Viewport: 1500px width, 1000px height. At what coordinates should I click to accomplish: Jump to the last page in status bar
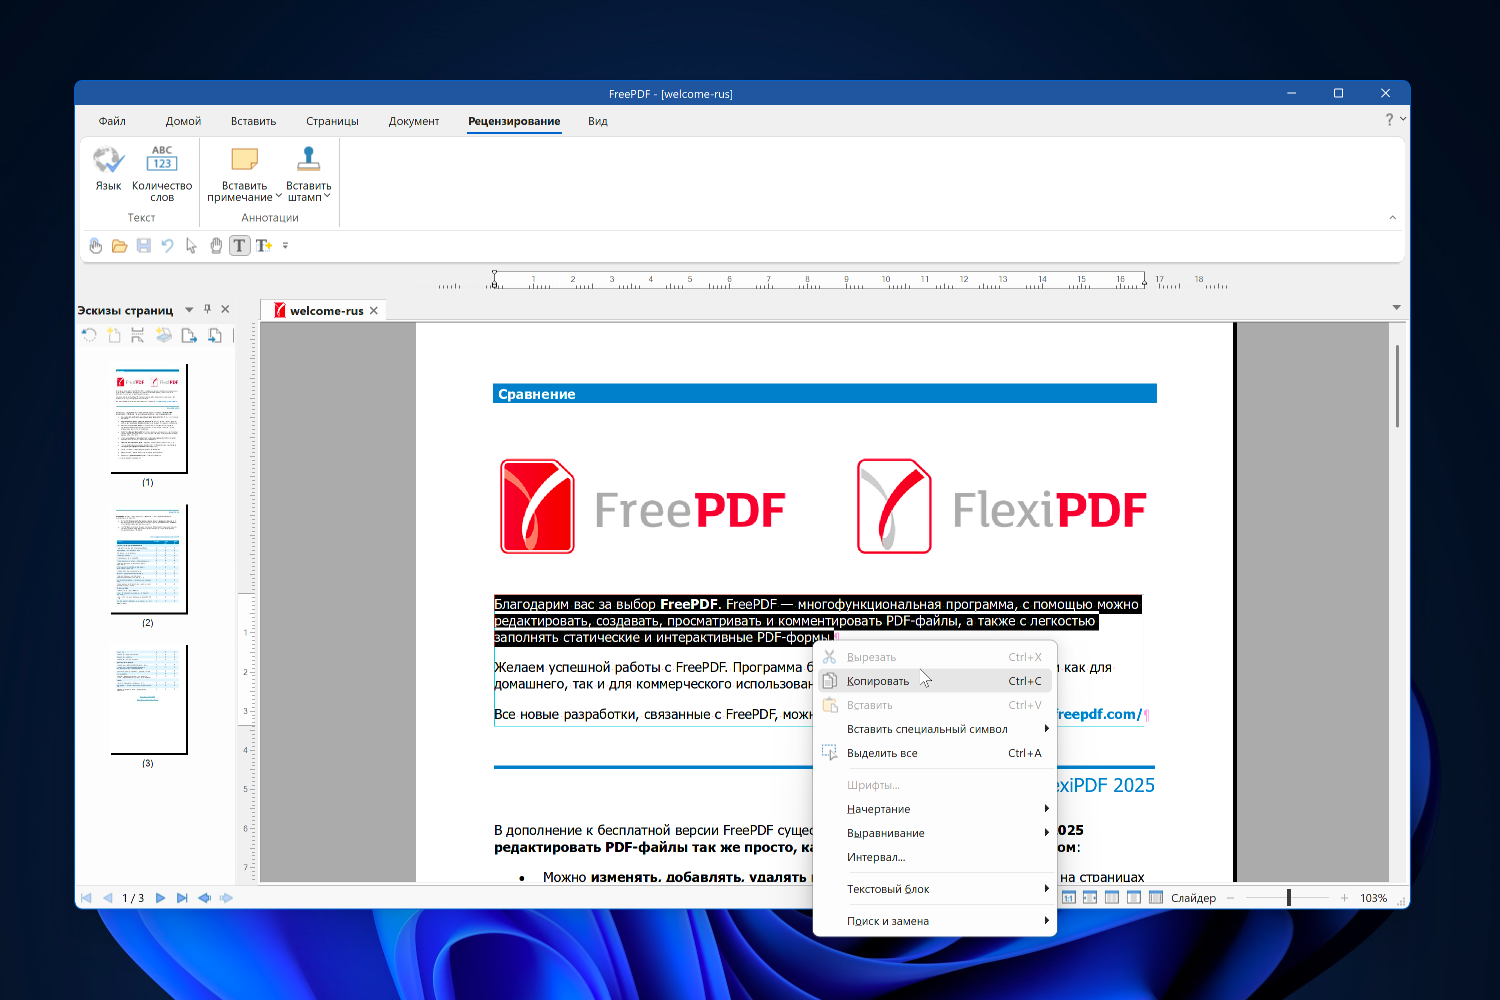(x=182, y=898)
